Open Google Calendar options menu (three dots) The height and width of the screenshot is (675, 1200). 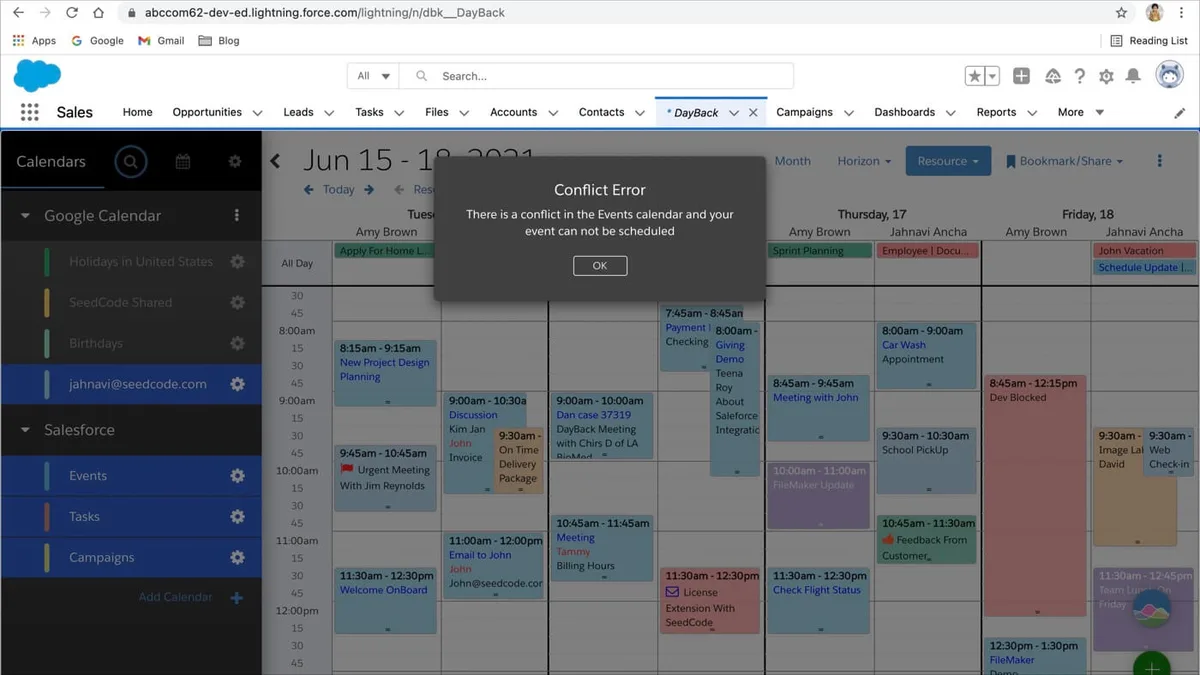(x=237, y=215)
